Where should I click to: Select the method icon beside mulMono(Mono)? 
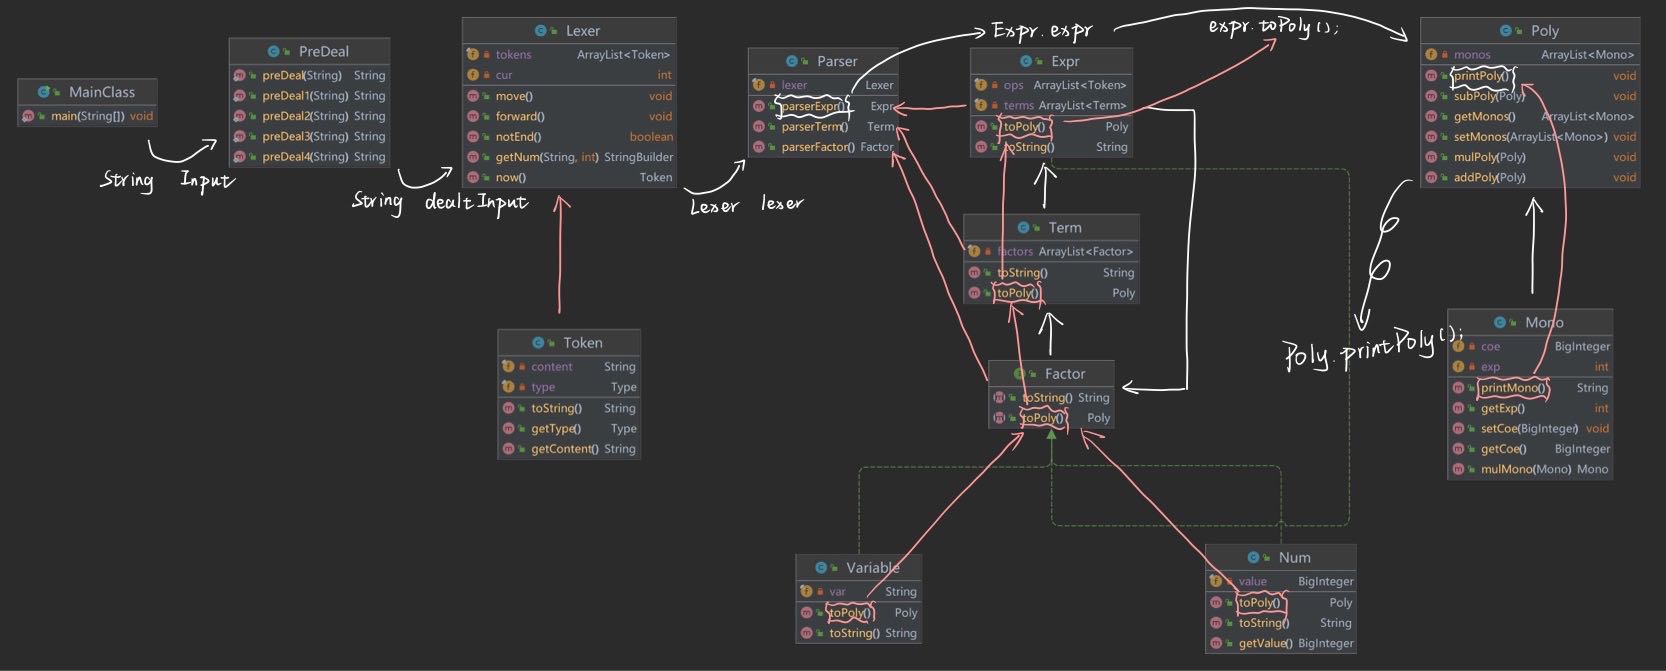point(1458,469)
